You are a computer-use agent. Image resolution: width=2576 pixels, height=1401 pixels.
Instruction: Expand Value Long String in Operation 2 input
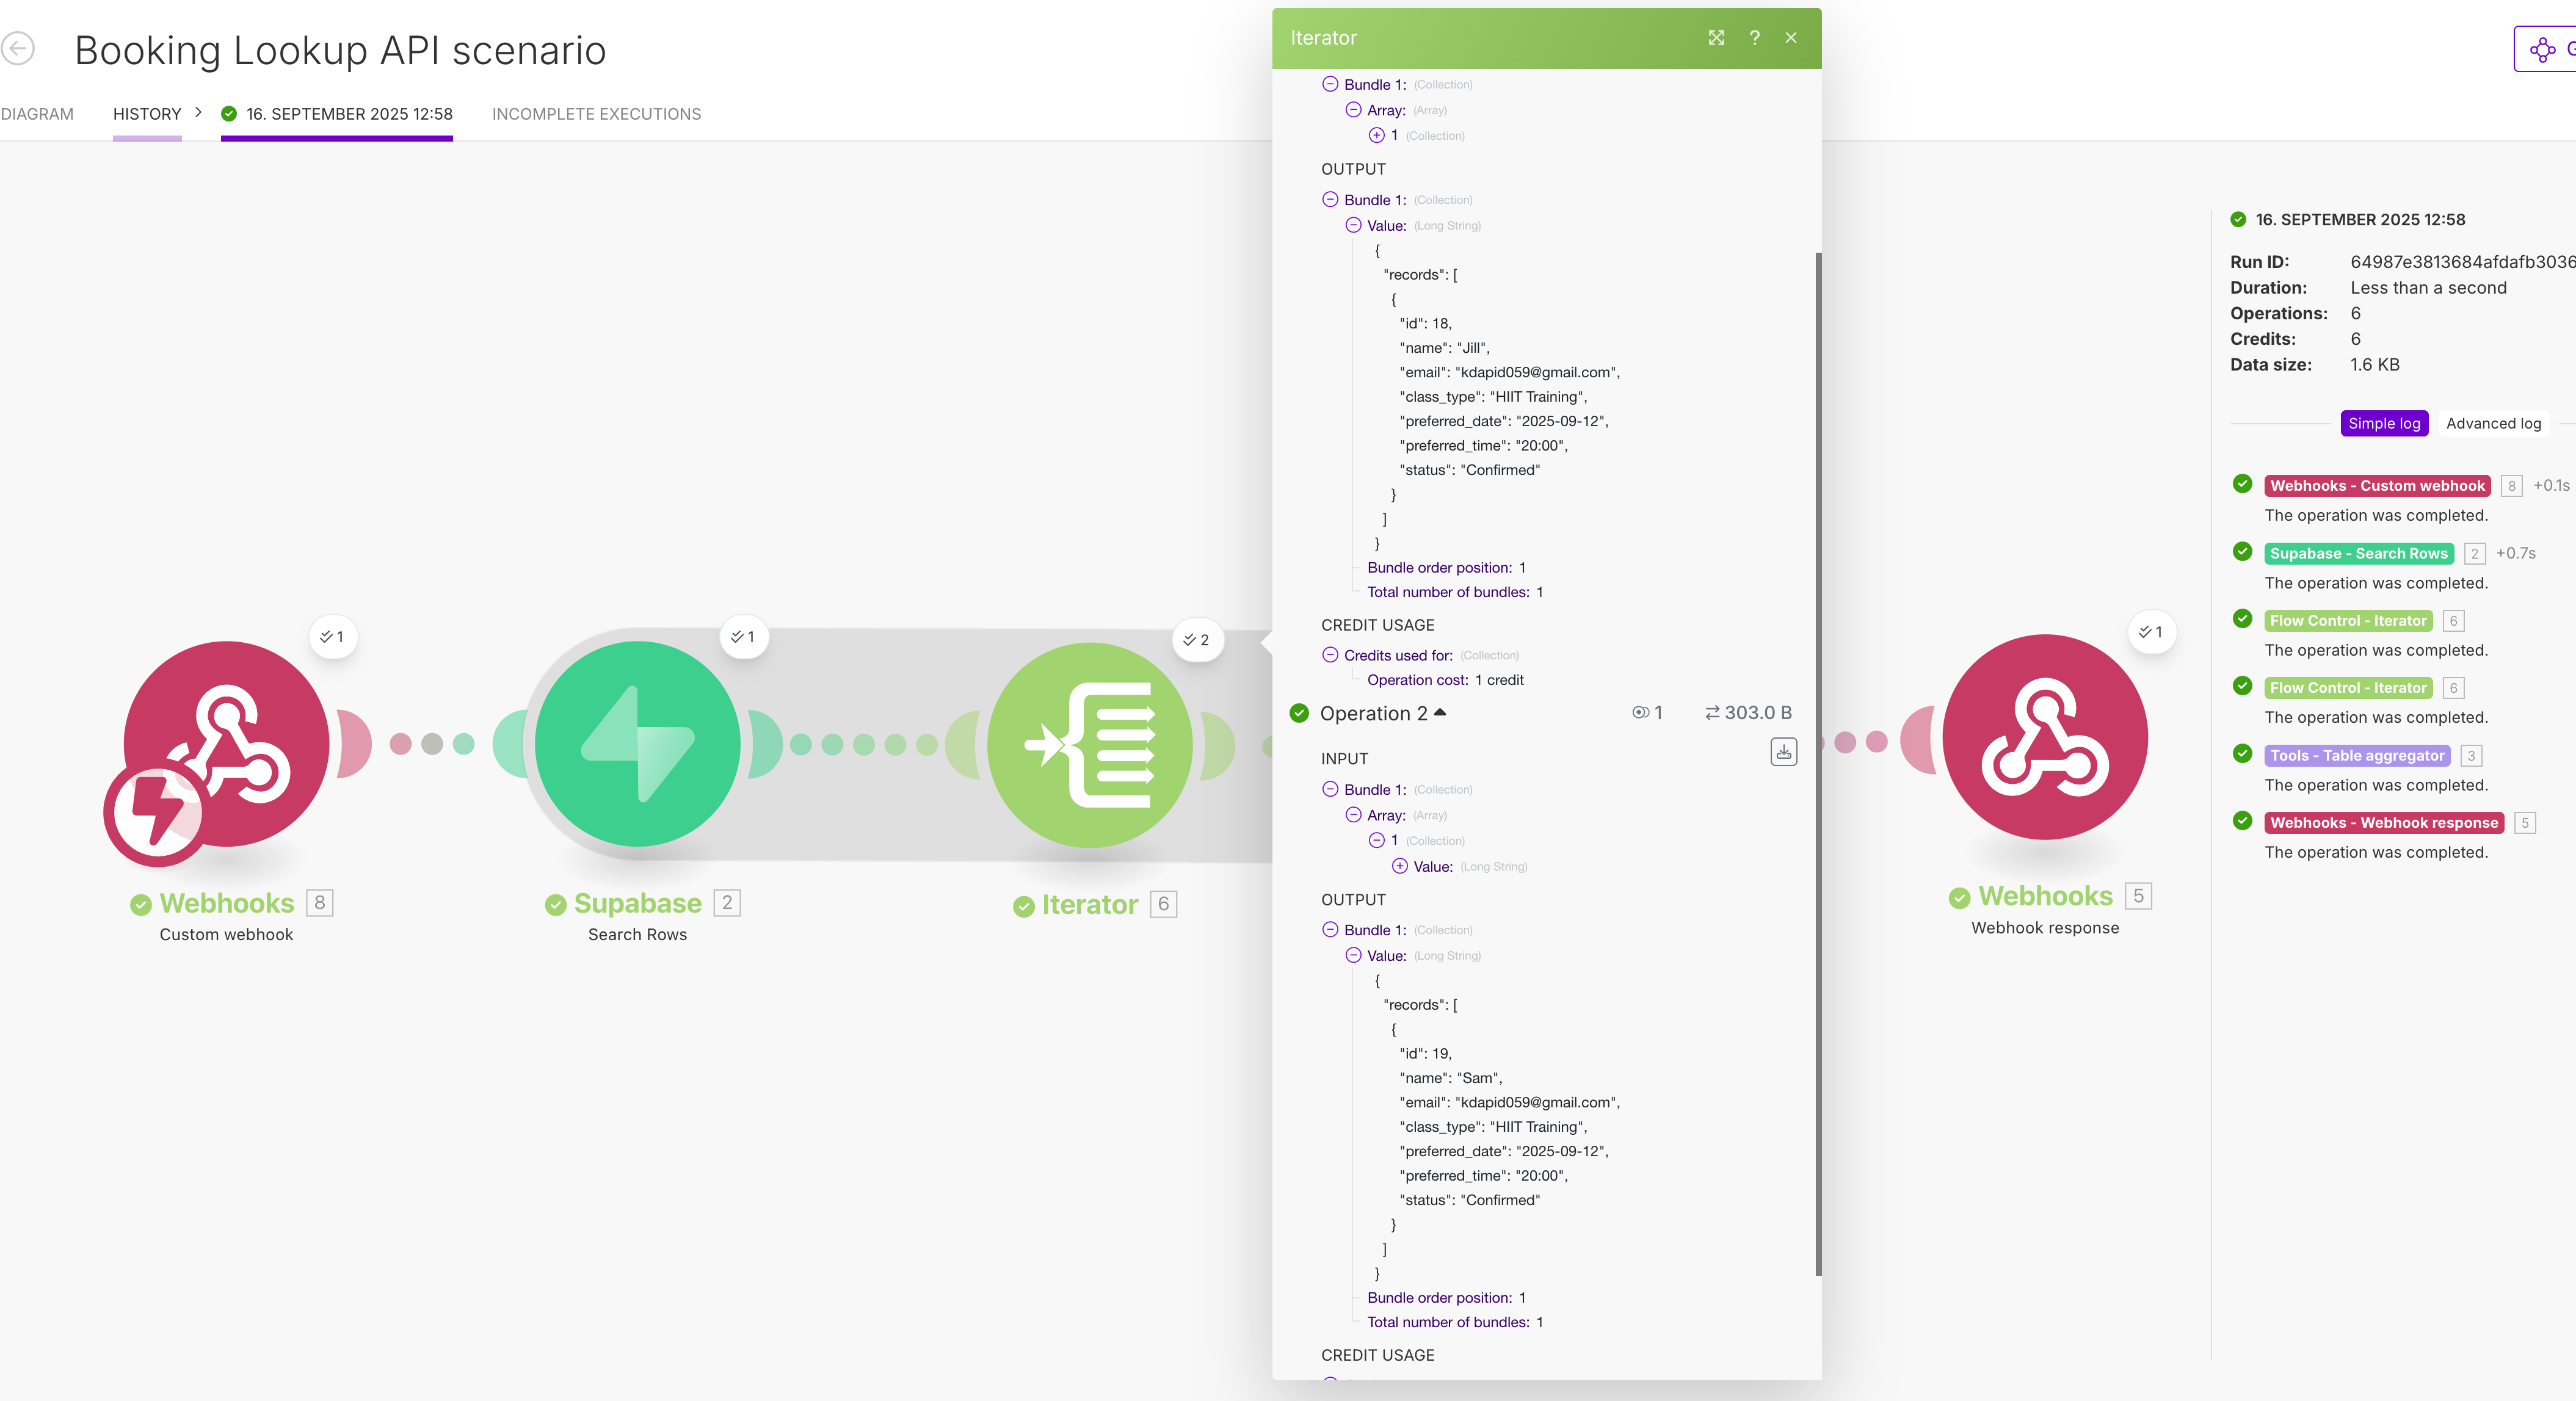(1400, 867)
